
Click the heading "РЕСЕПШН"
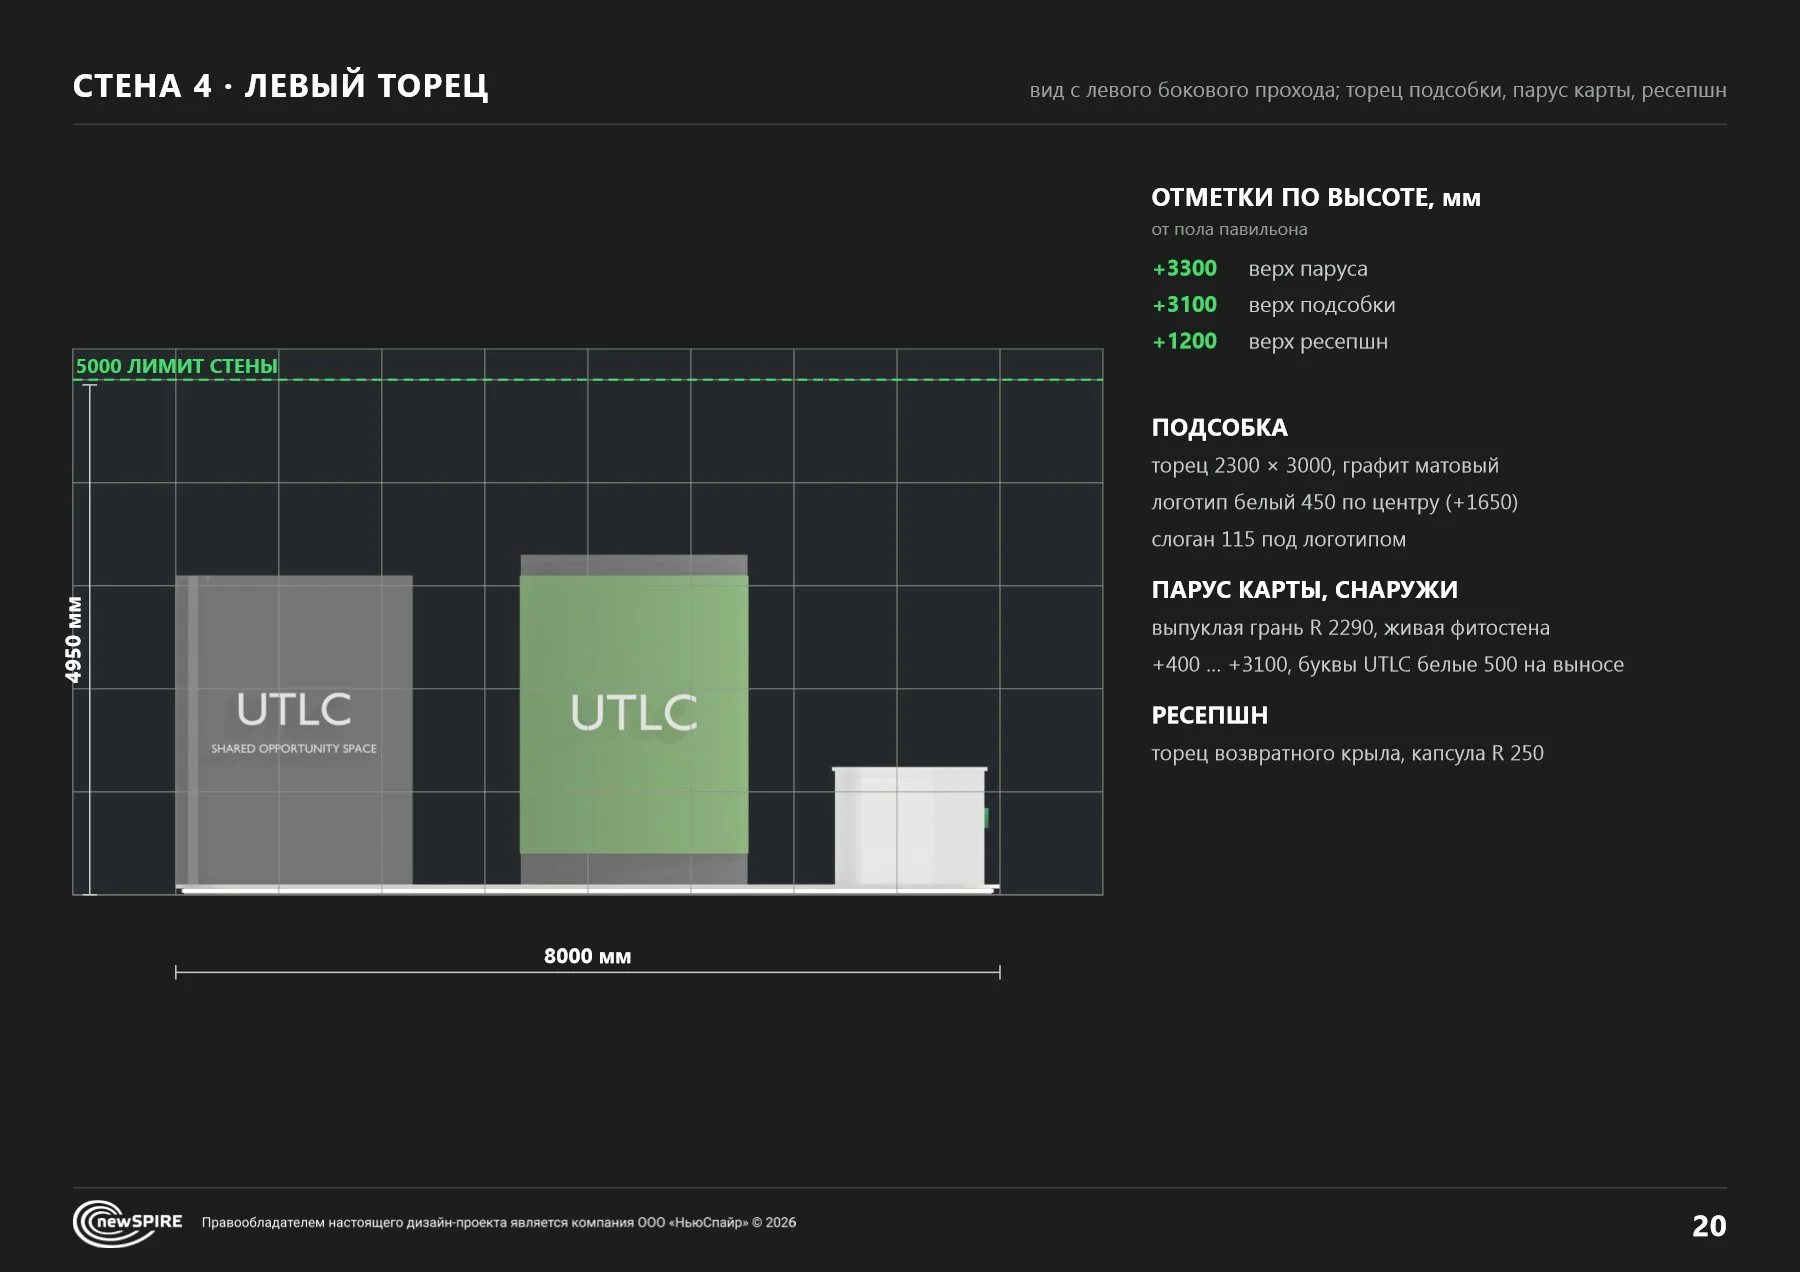[1210, 715]
